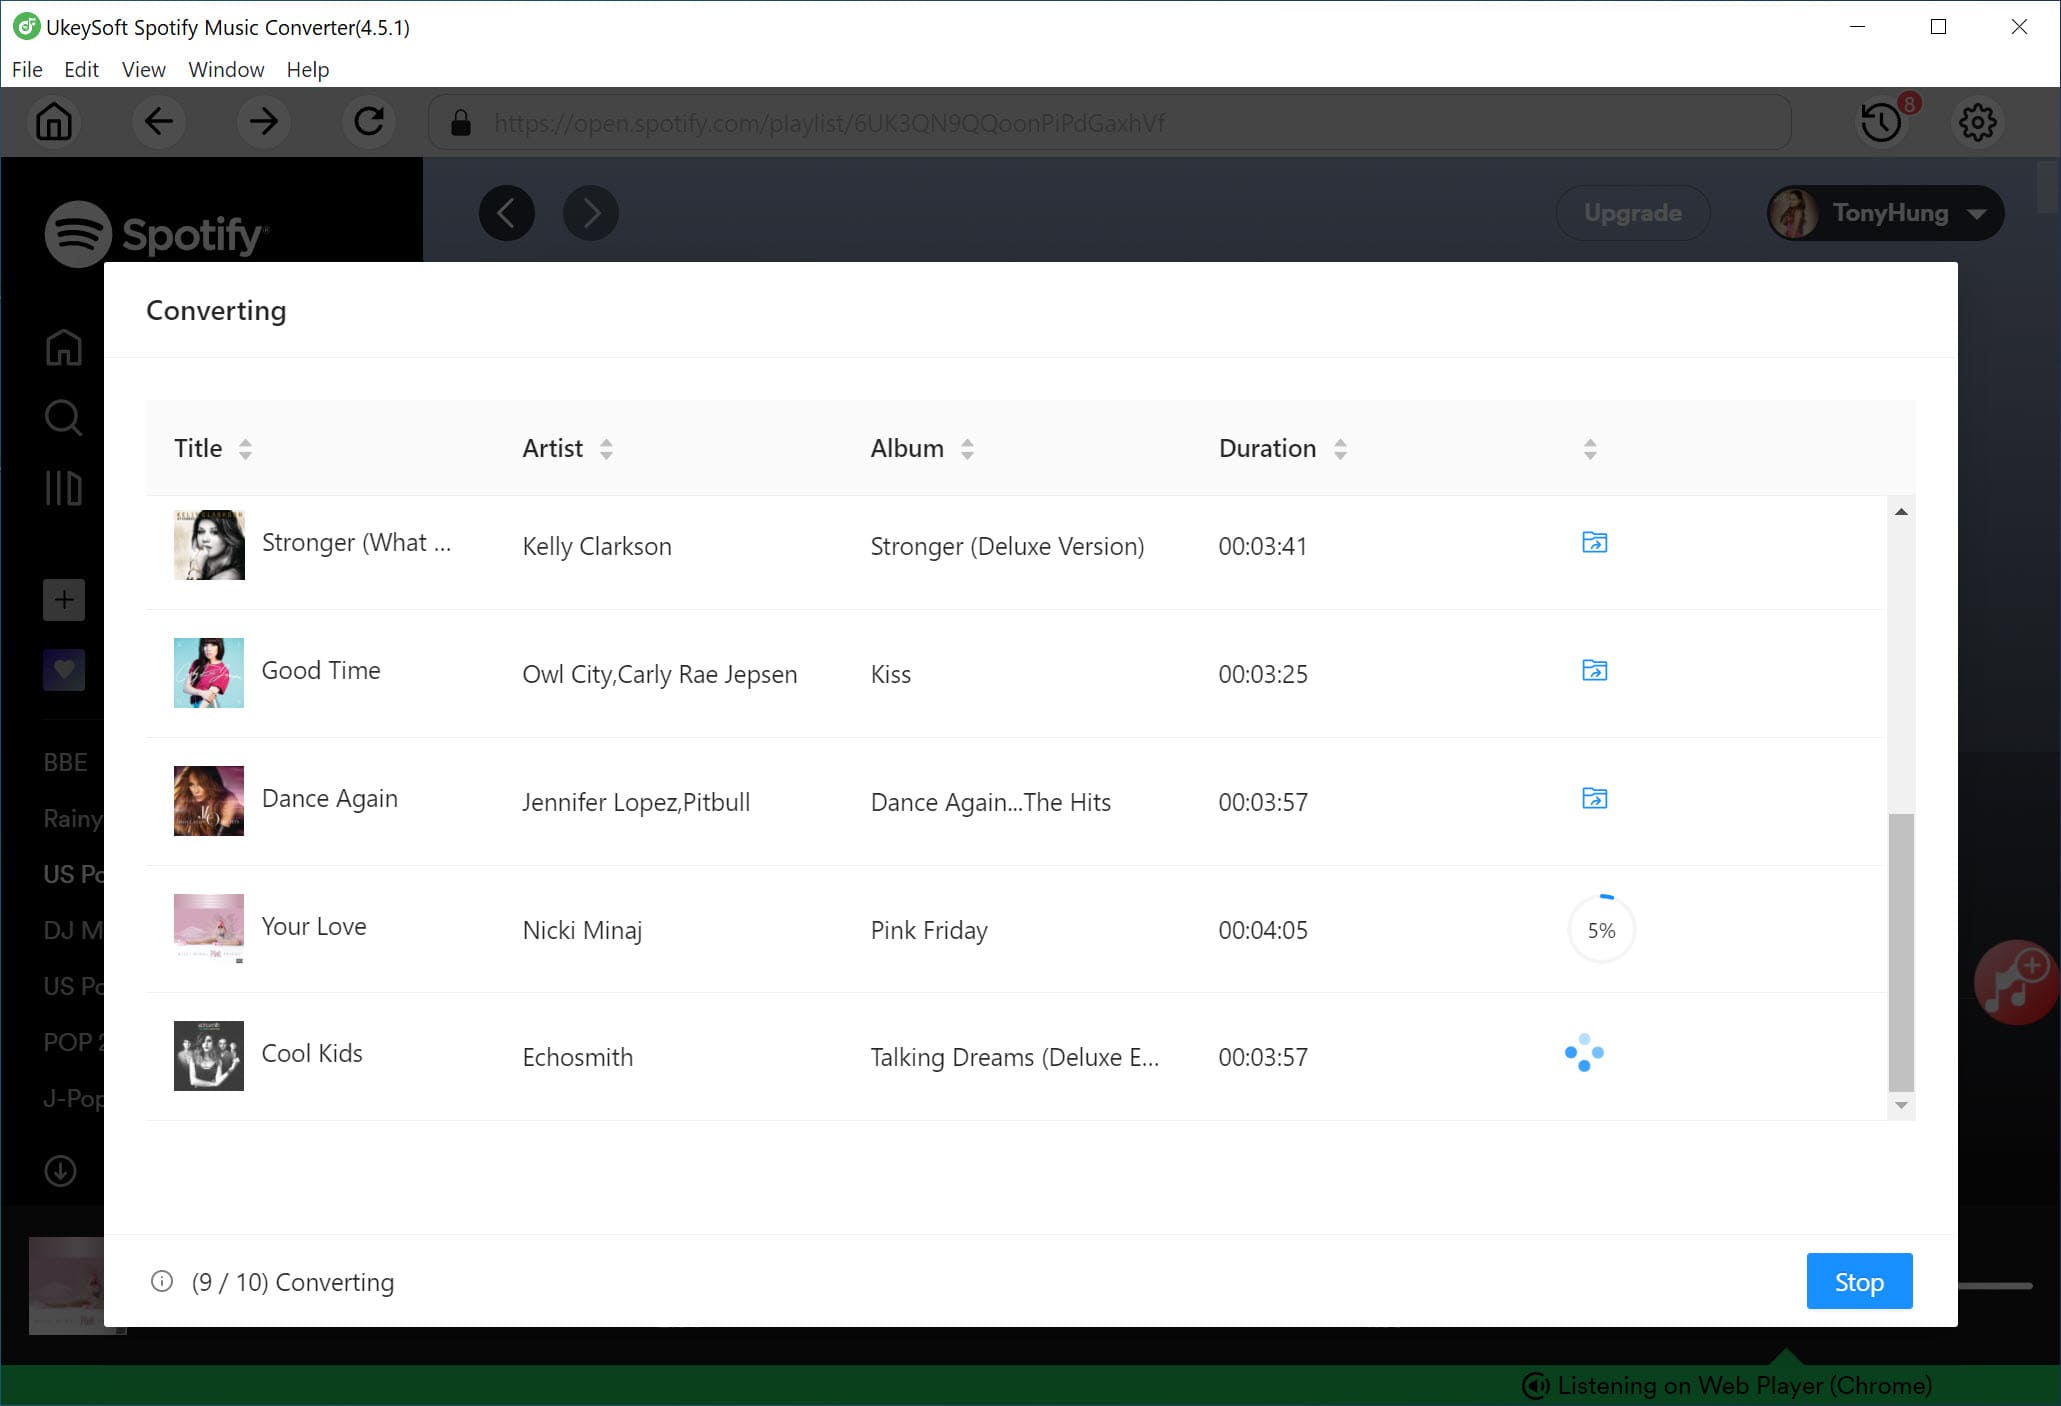Open the Edit menu
Image resolution: width=2061 pixels, height=1406 pixels.
78,67
